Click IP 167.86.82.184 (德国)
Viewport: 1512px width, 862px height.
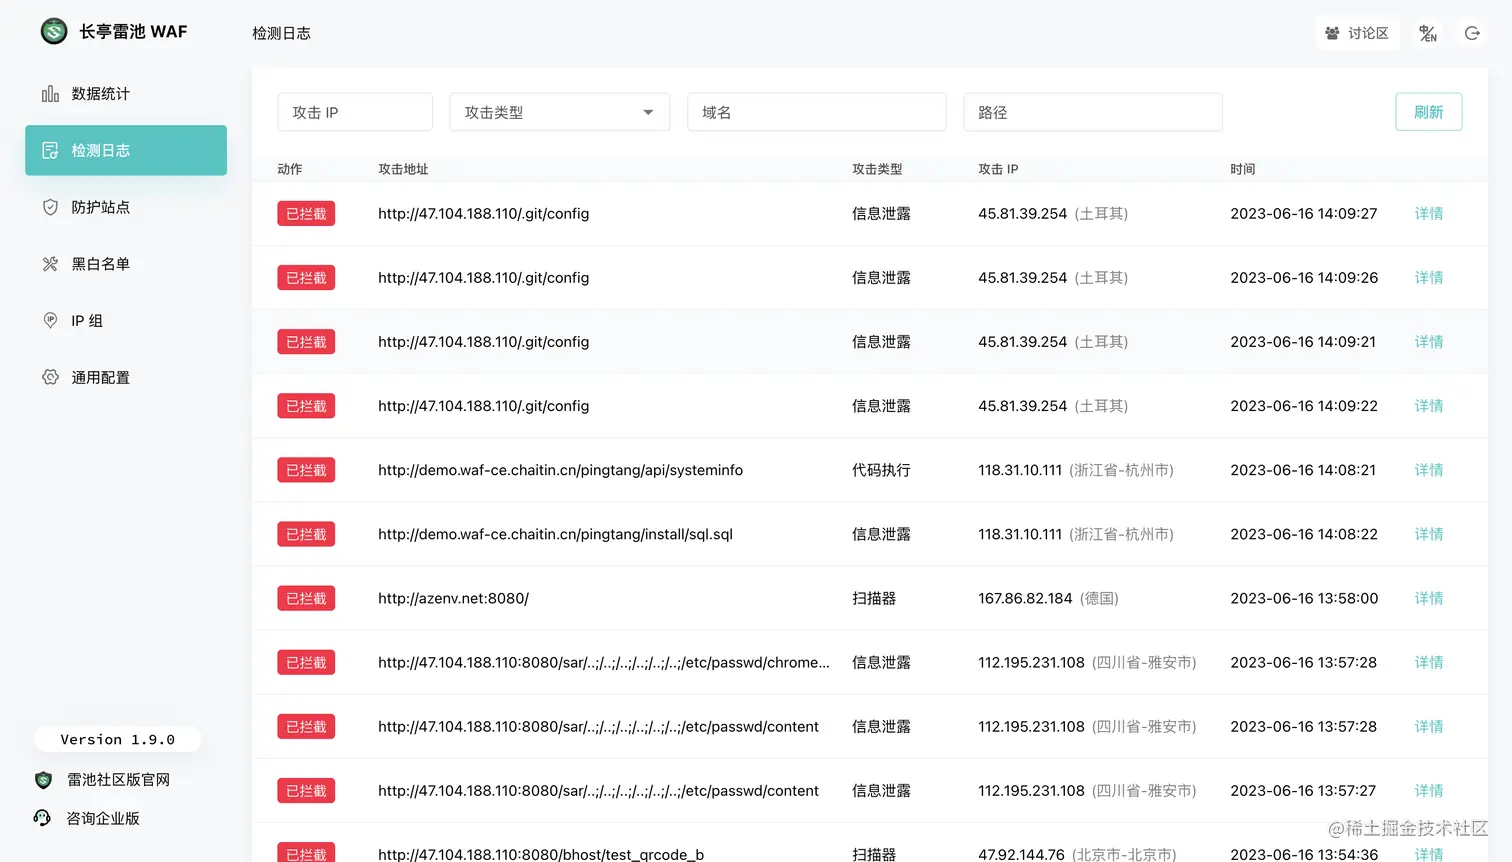tap(1048, 598)
